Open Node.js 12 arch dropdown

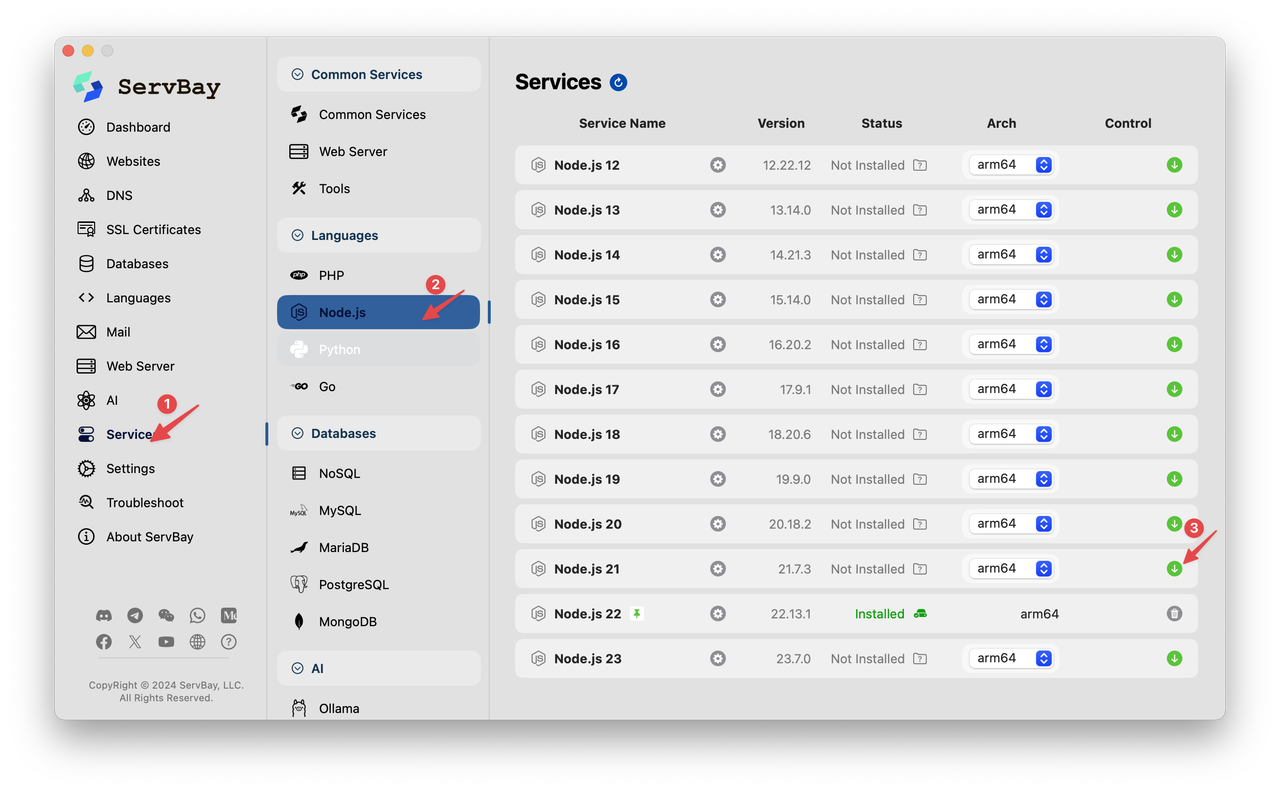click(1011, 165)
